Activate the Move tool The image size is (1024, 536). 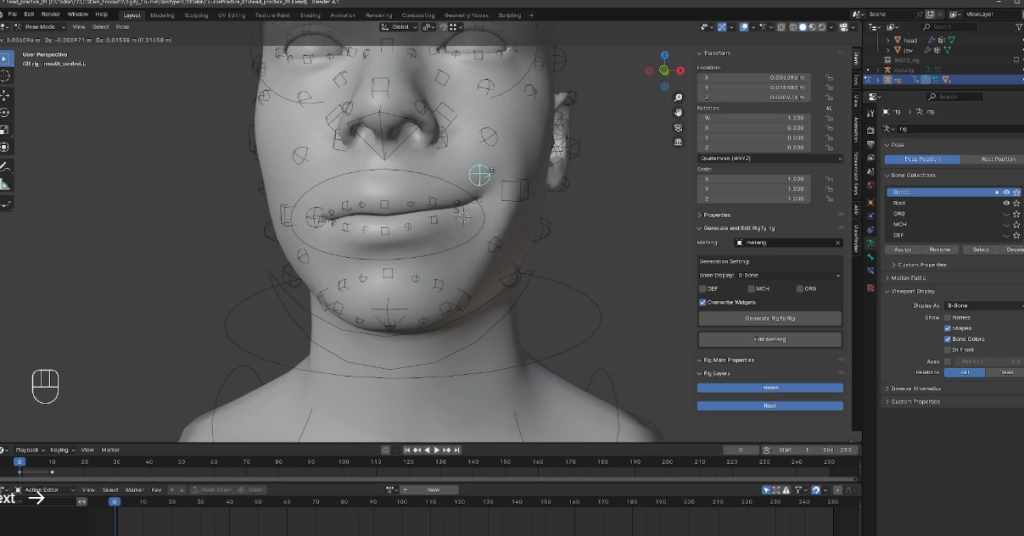(x=5, y=95)
